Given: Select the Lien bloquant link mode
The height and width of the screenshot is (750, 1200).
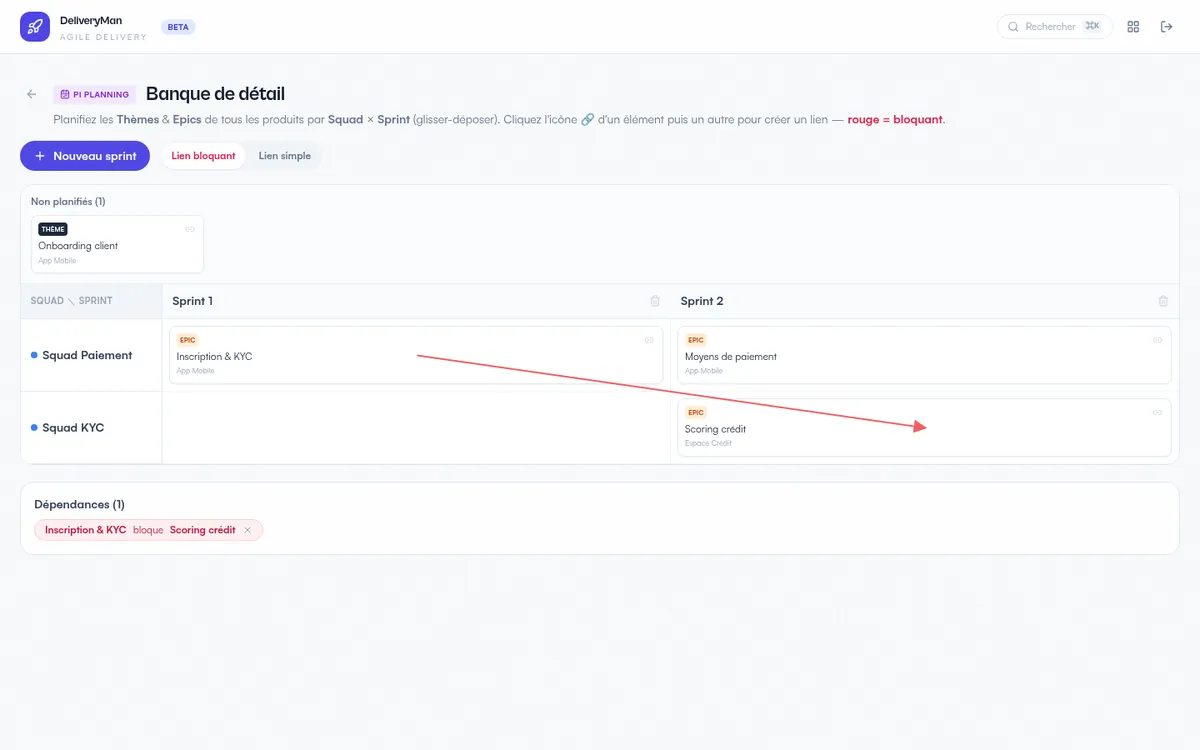Looking at the screenshot, I should (204, 156).
